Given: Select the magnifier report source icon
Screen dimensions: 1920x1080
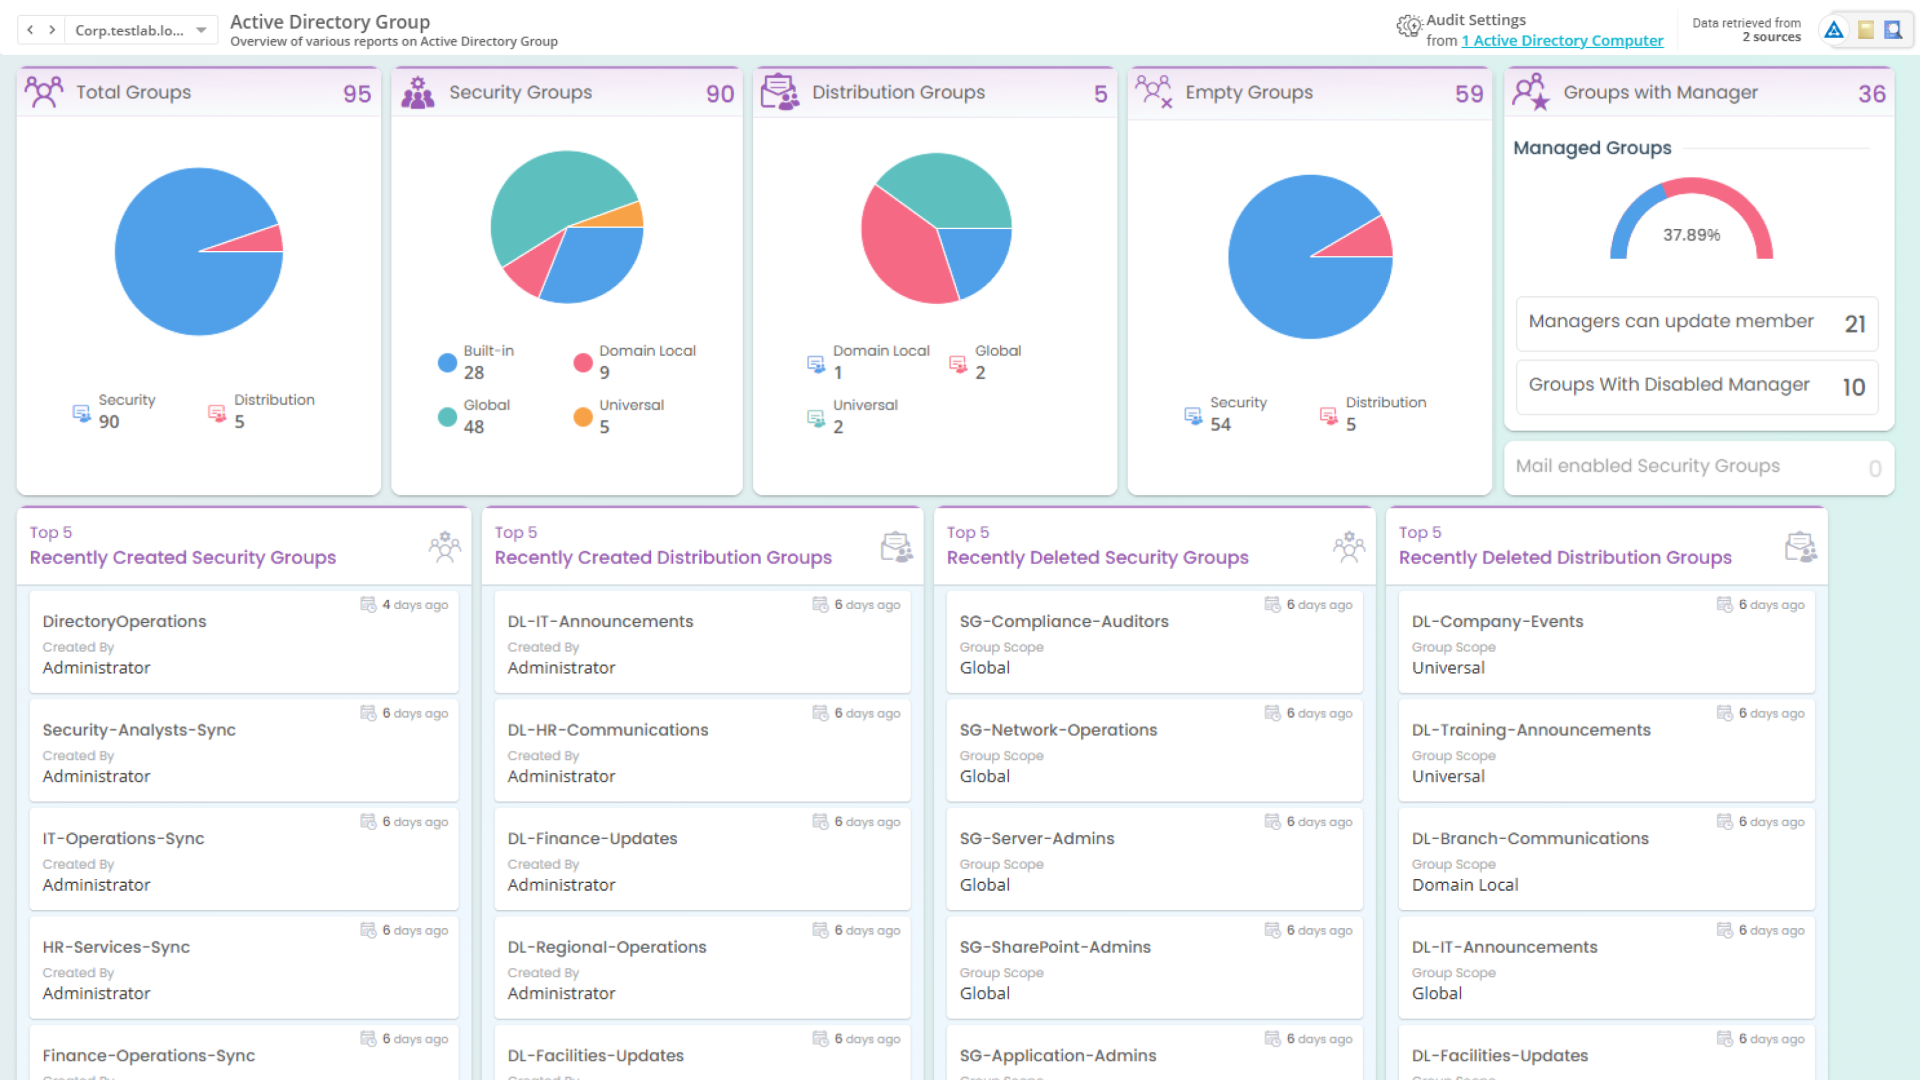Looking at the screenshot, I should (1893, 30).
